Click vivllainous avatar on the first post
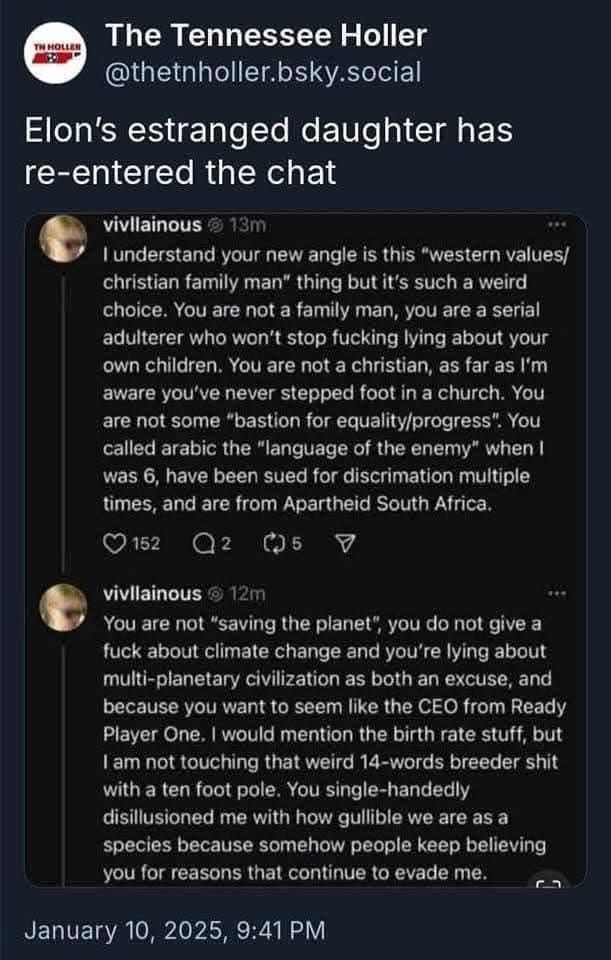The width and height of the screenshot is (611, 960). click(66, 238)
